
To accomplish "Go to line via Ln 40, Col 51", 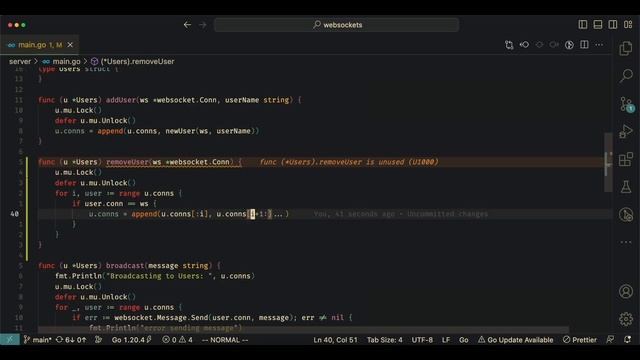I will [336, 340].
